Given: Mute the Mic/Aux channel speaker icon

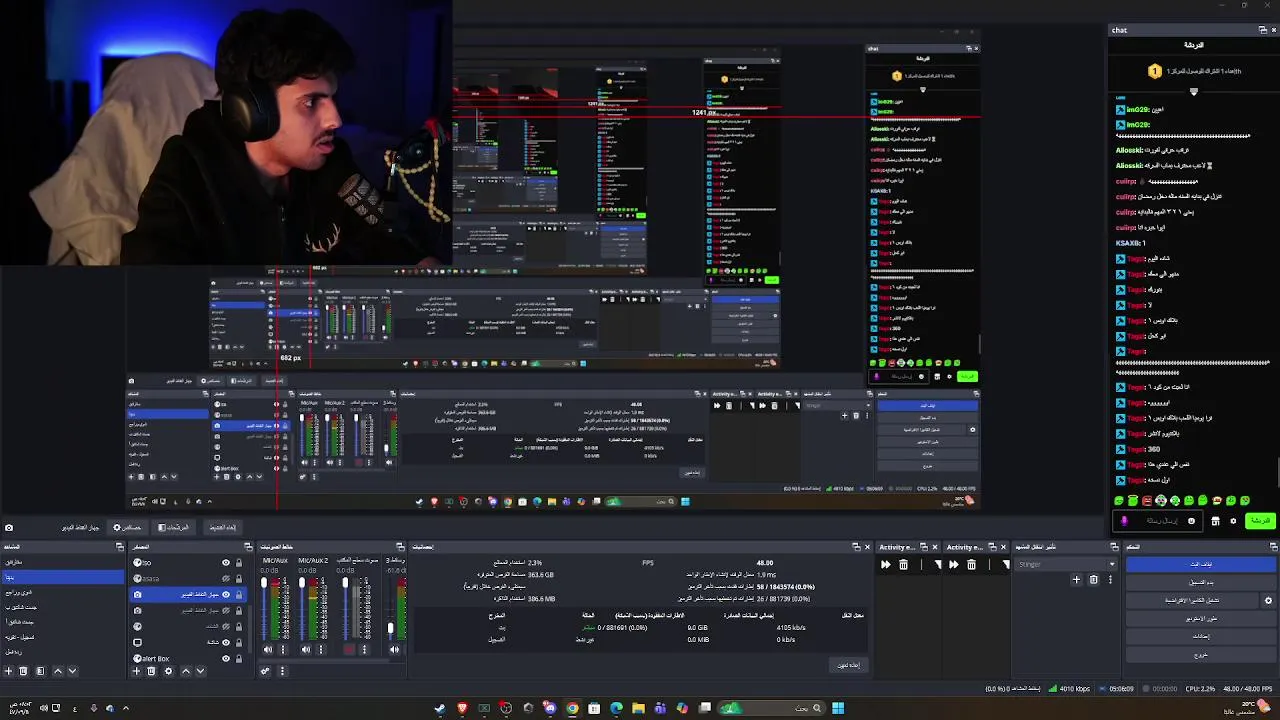Looking at the screenshot, I should 268,649.
